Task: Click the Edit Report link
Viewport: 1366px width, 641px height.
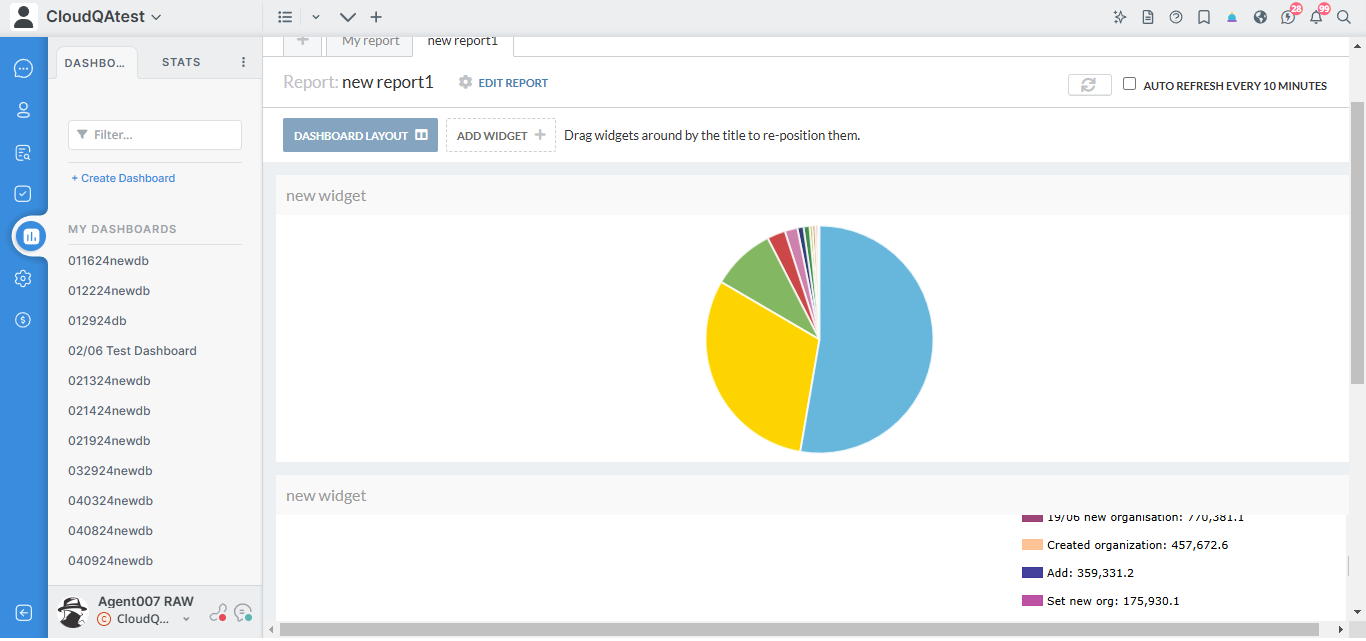Action: point(503,83)
